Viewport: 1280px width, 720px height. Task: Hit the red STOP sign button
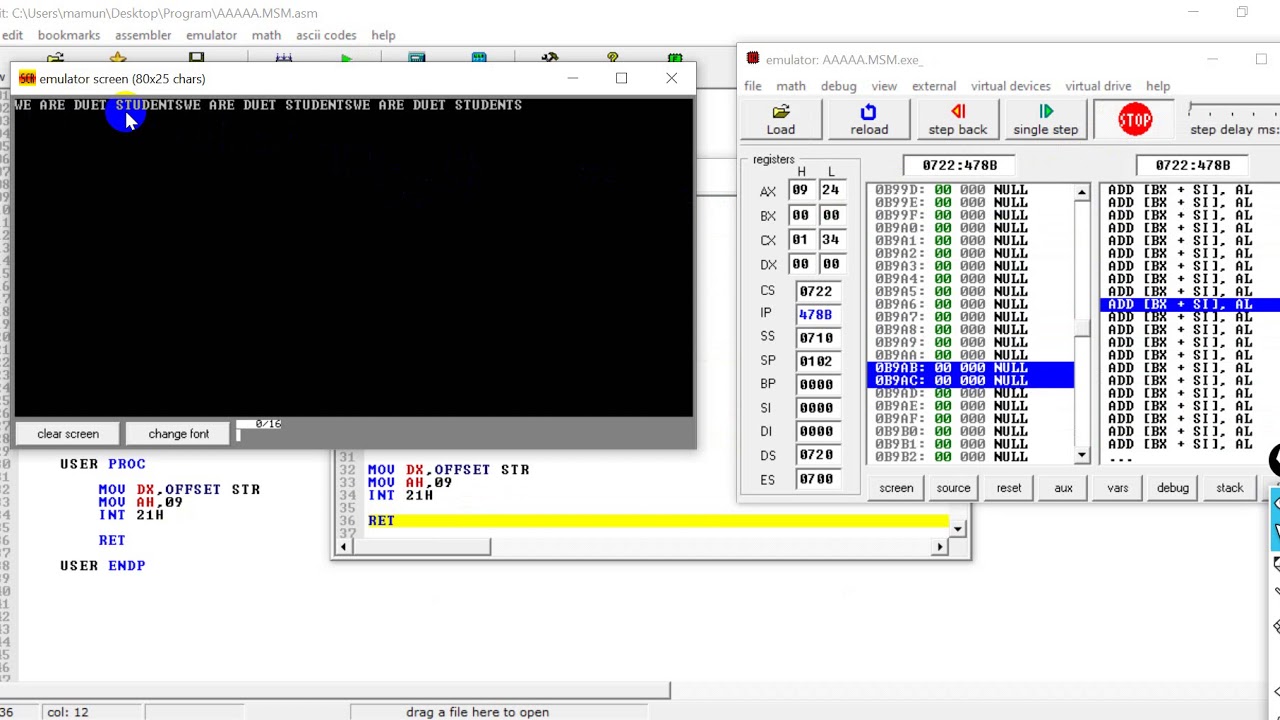pos(1135,120)
